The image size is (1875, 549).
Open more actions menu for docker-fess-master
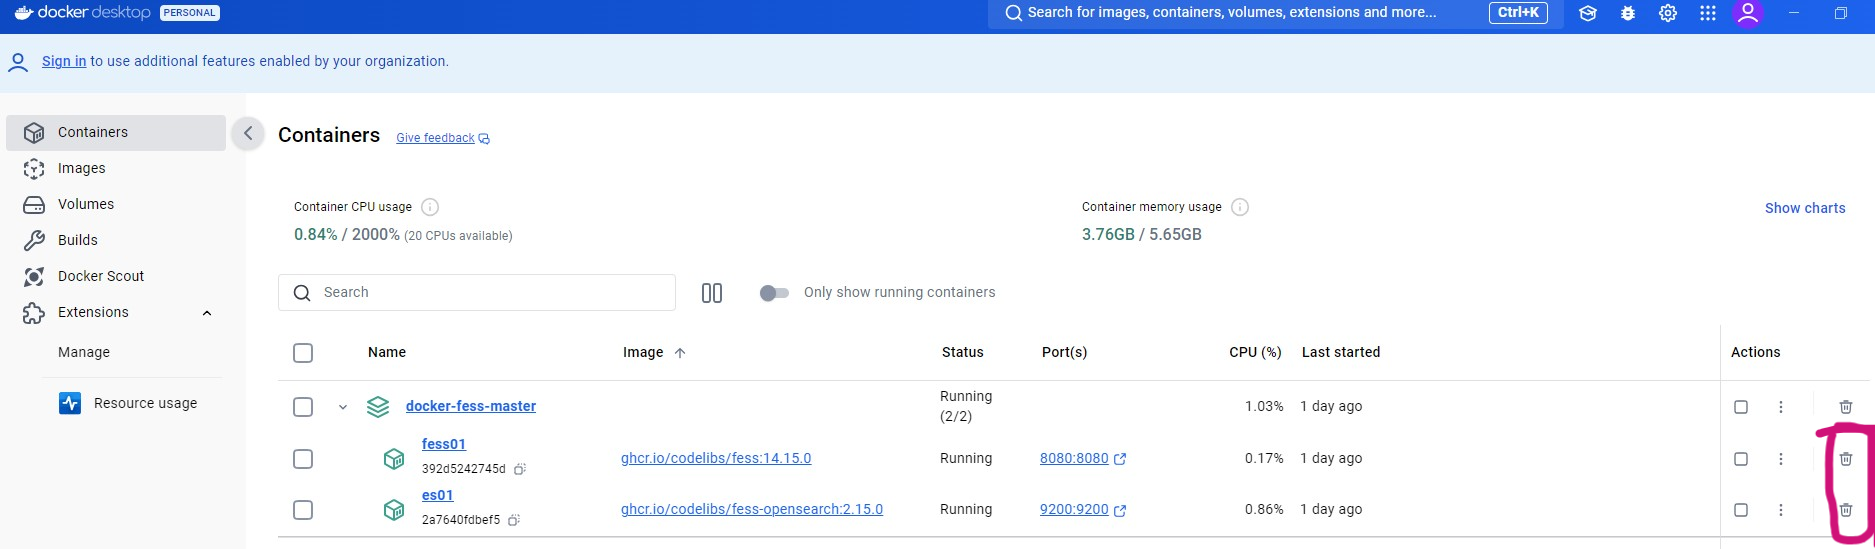pos(1781,407)
